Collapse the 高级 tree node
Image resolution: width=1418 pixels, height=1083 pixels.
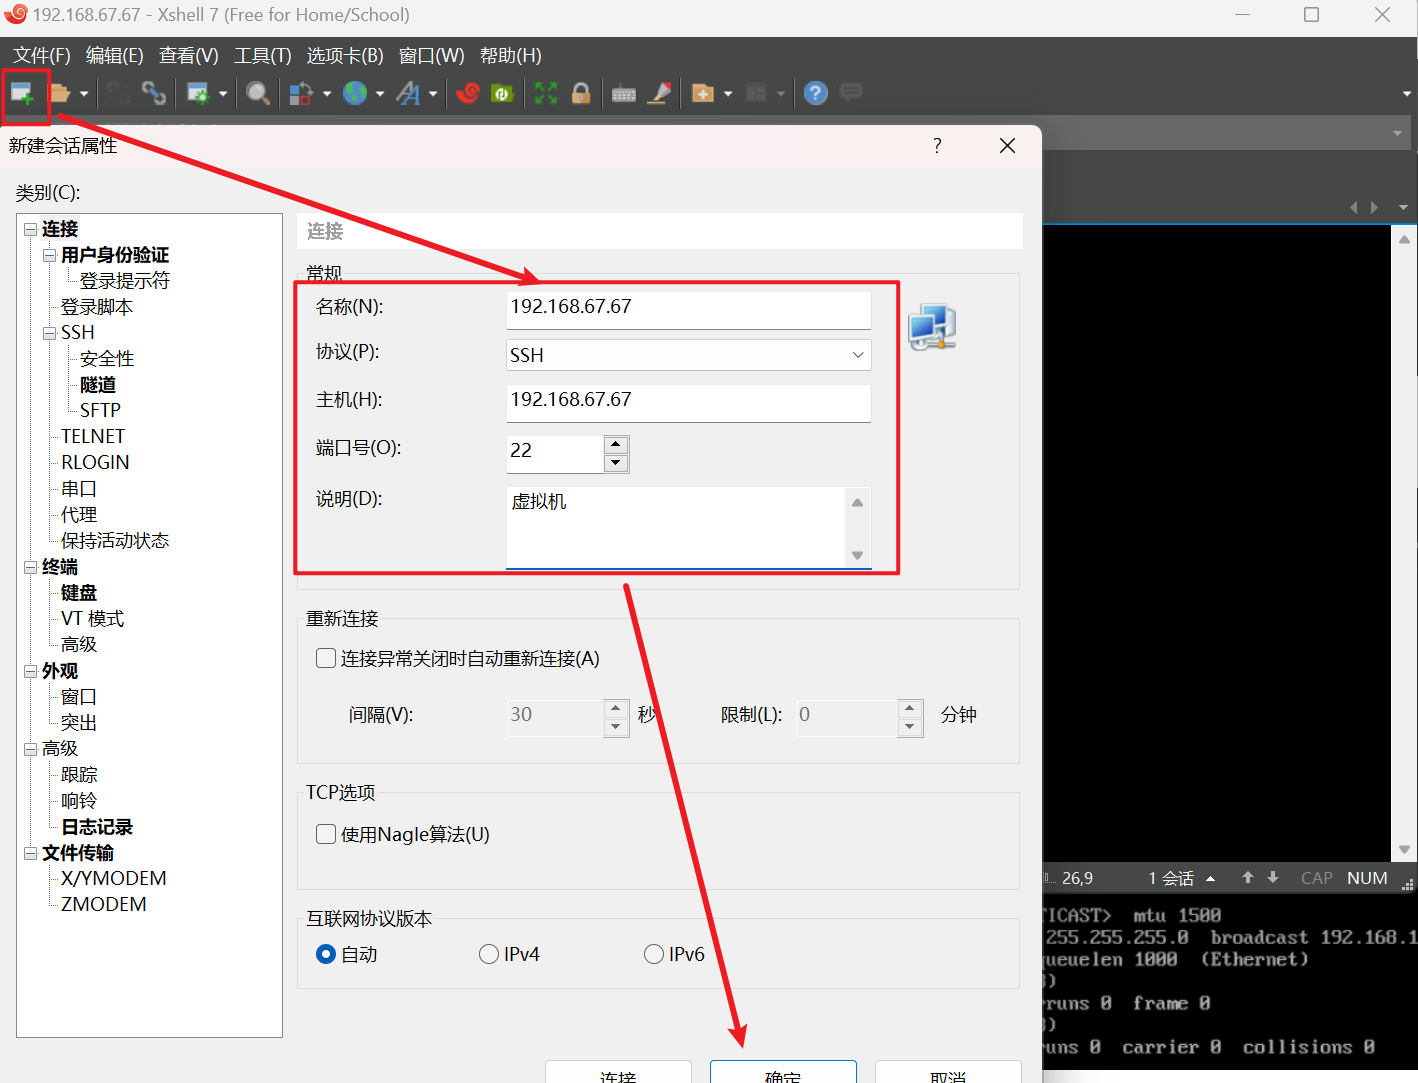(x=31, y=749)
